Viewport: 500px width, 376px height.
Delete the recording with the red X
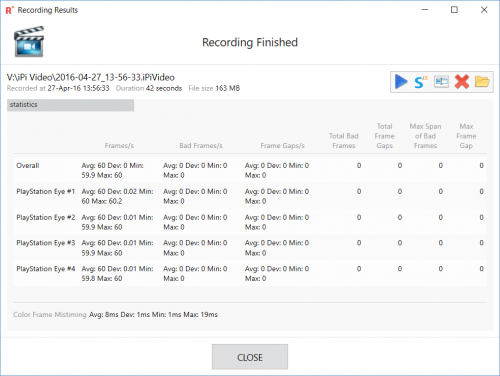tap(462, 82)
